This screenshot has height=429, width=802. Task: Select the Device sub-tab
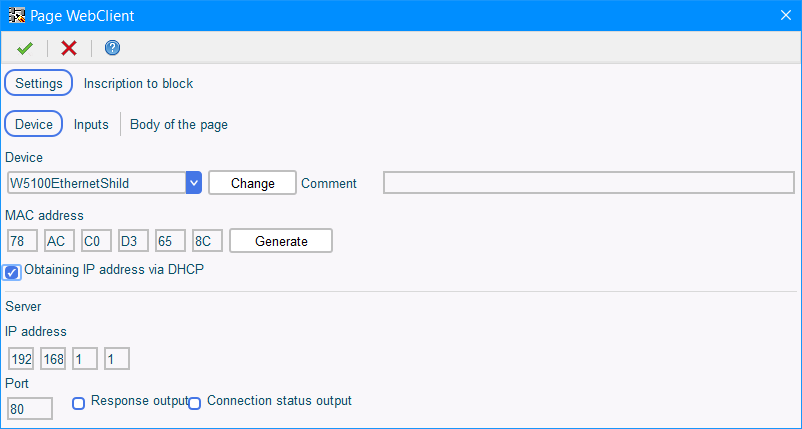[x=34, y=124]
